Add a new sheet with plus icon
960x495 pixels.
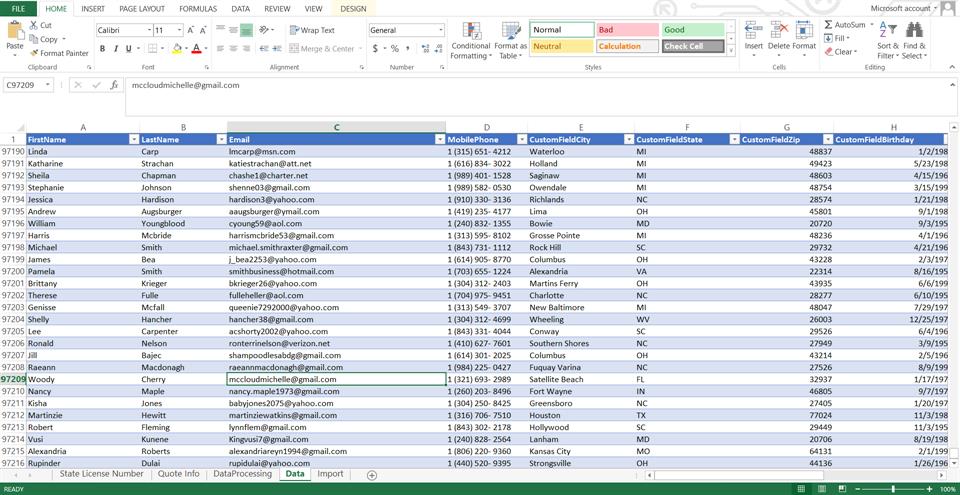(x=372, y=475)
